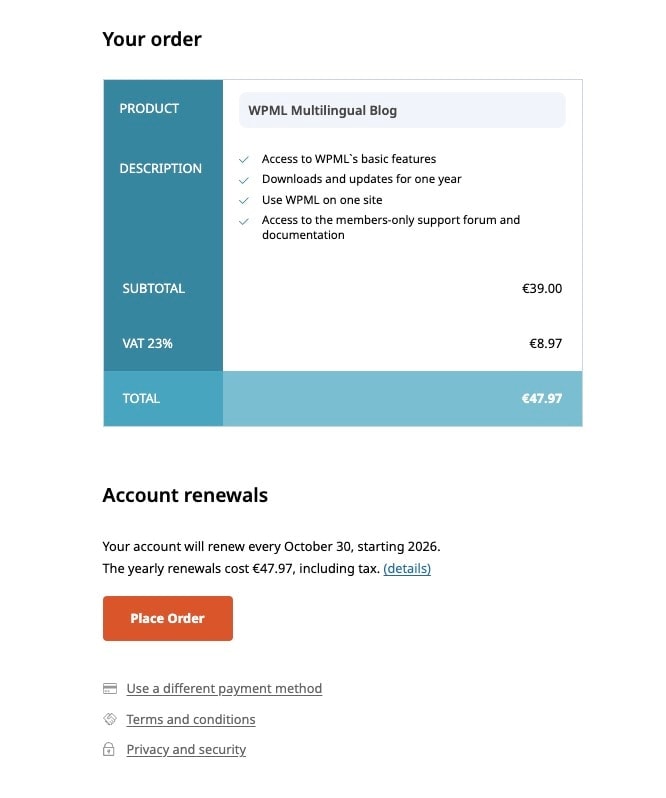666x798 pixels.
Task: Click the checkmark next to "Downloads and updates"
Action: 244,180
